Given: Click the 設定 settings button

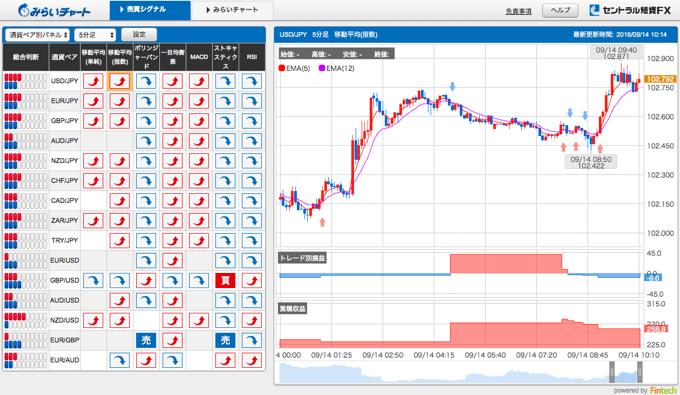Looking at the screenshot, I should 139,34.
